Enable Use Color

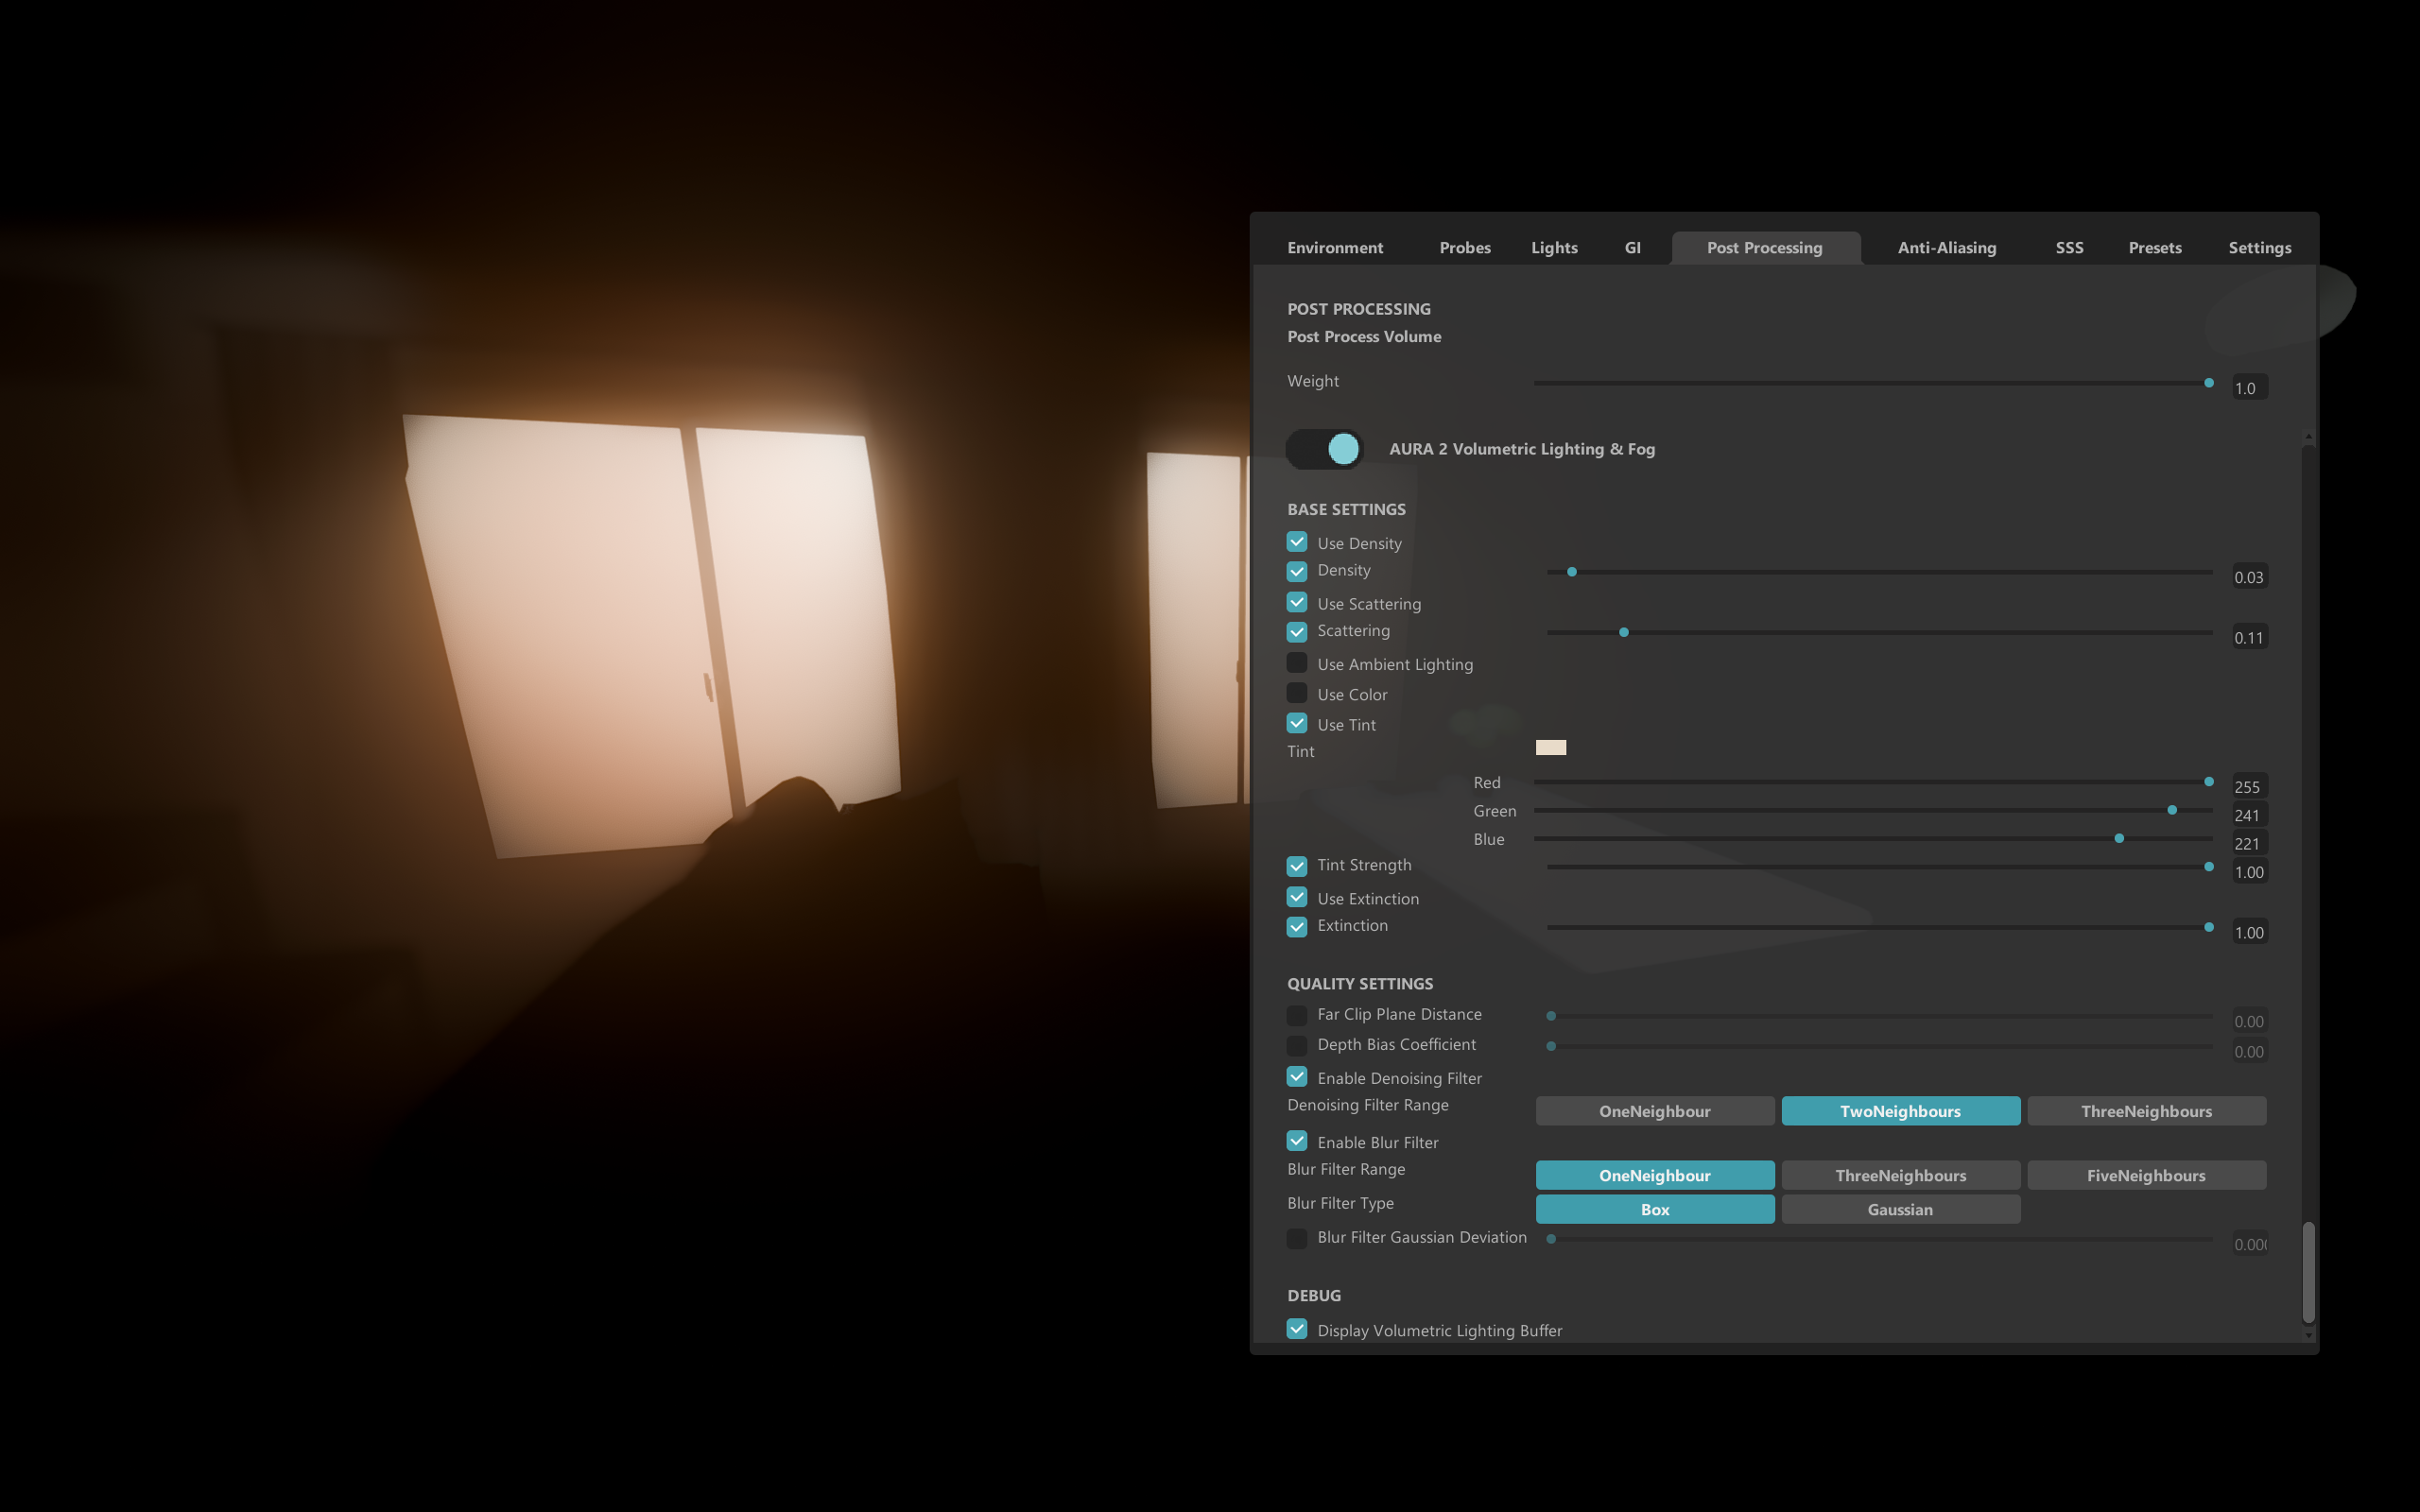(1297, 693)
